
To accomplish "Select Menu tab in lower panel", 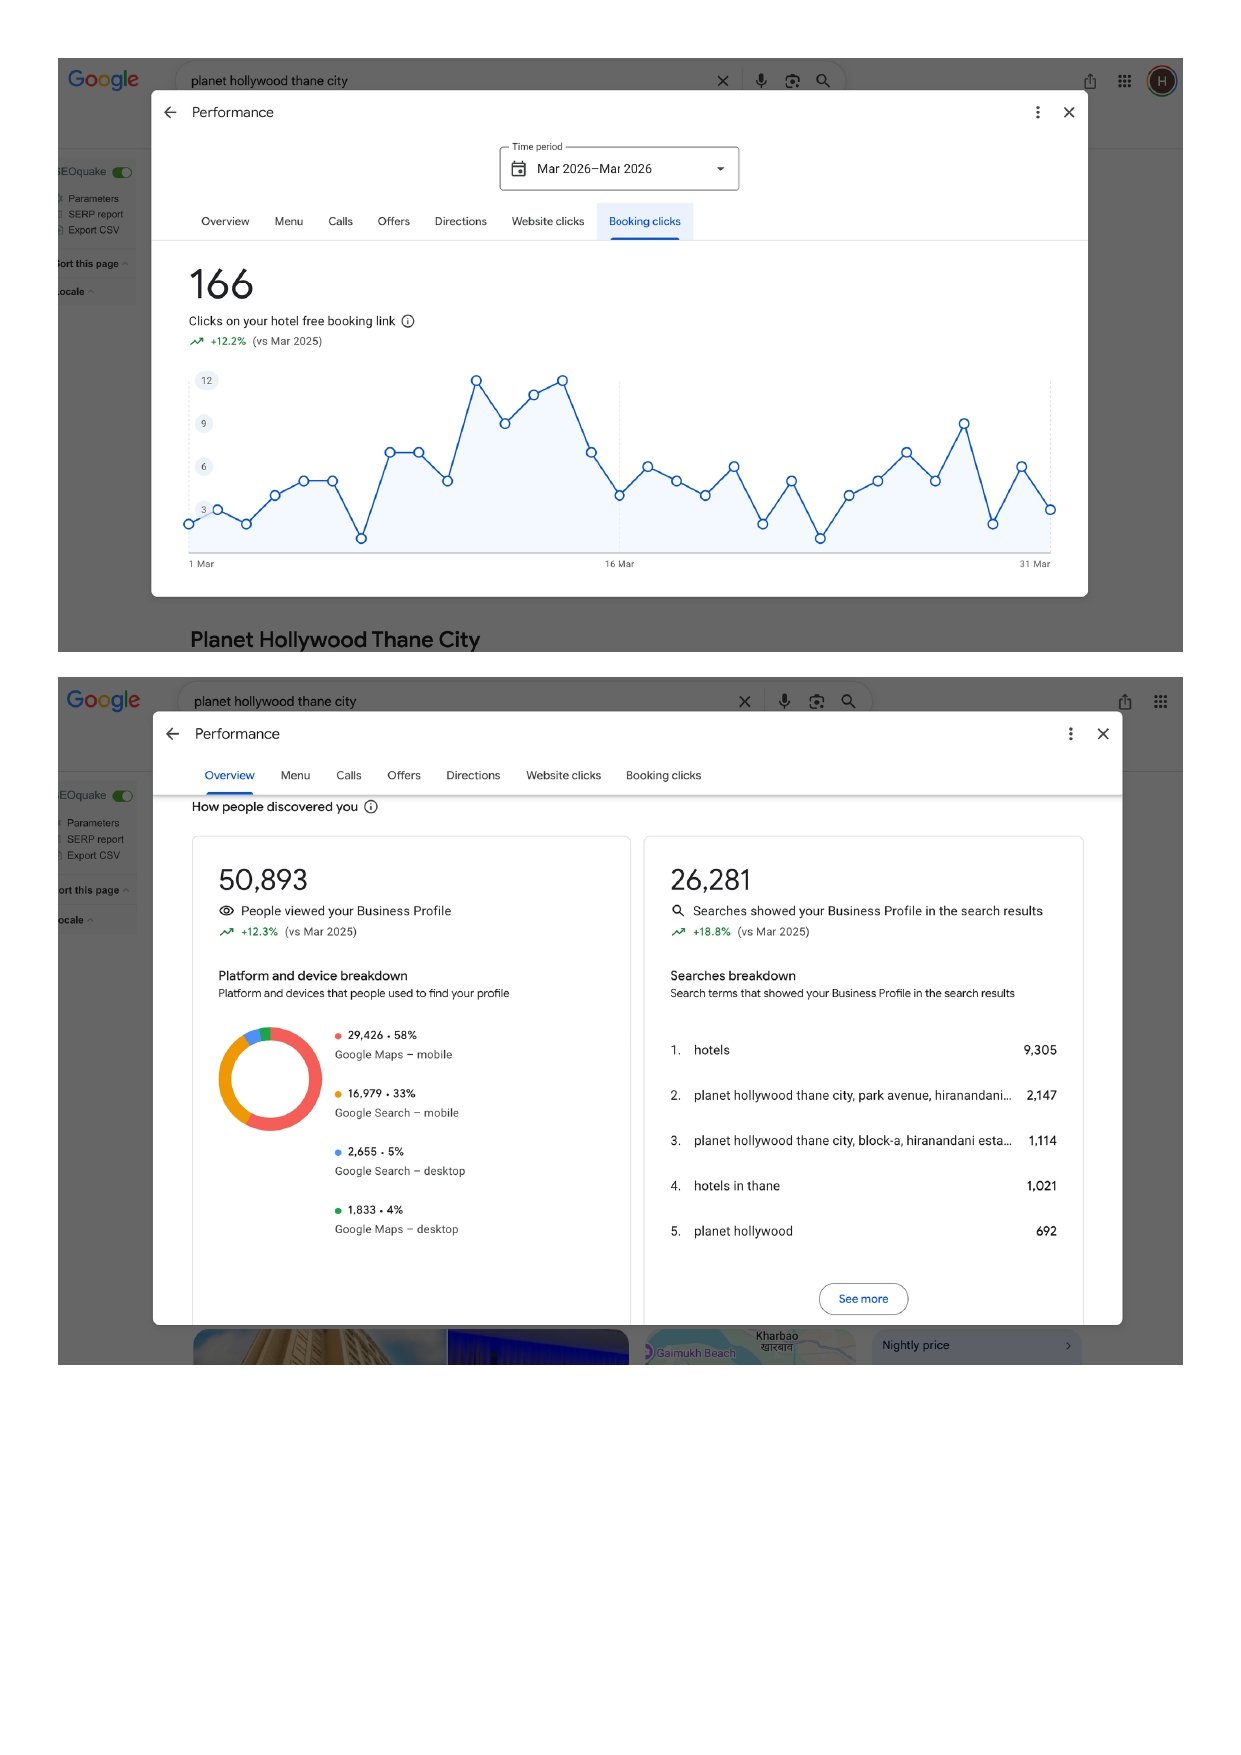I will pyautogui.click(x=295, y=775).
